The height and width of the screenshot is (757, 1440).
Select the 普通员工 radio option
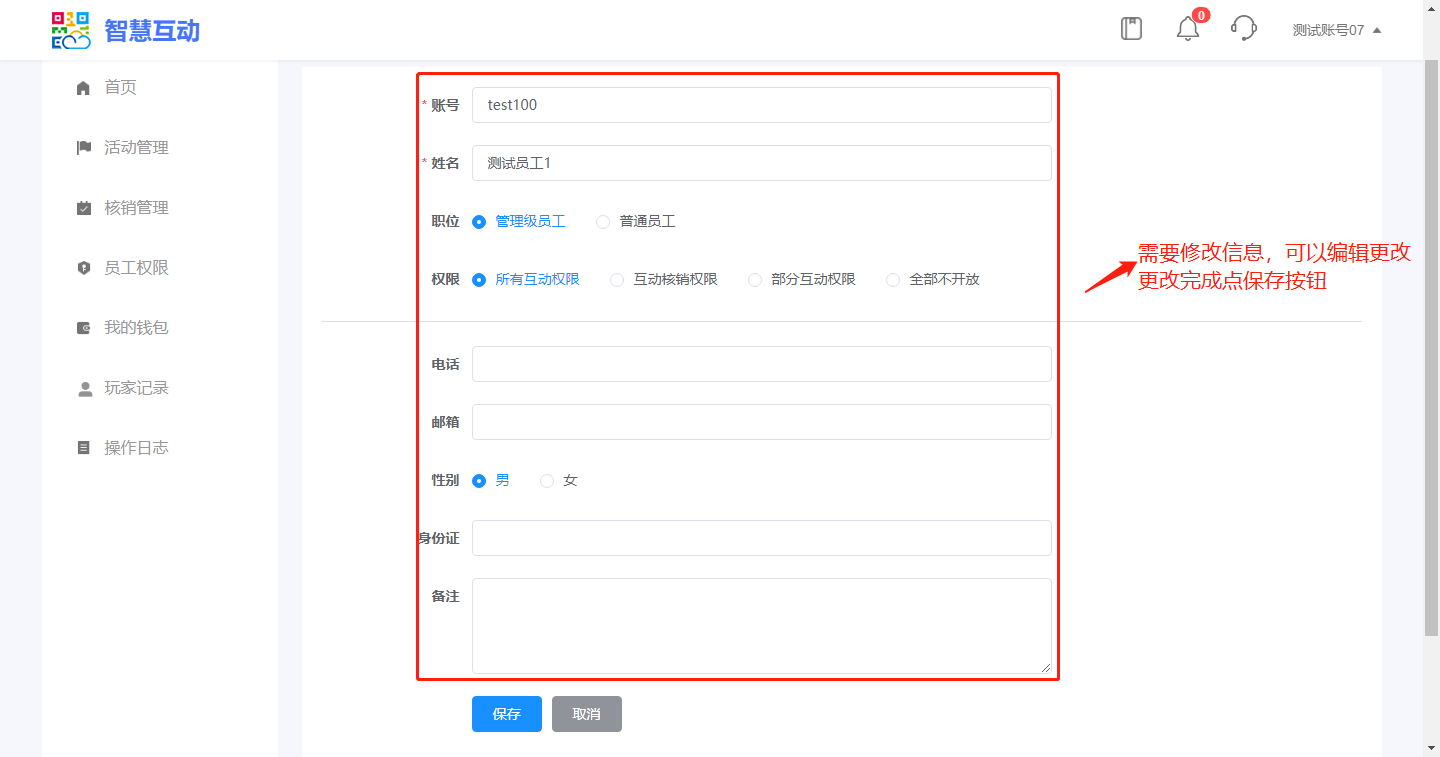pos(603,222)
